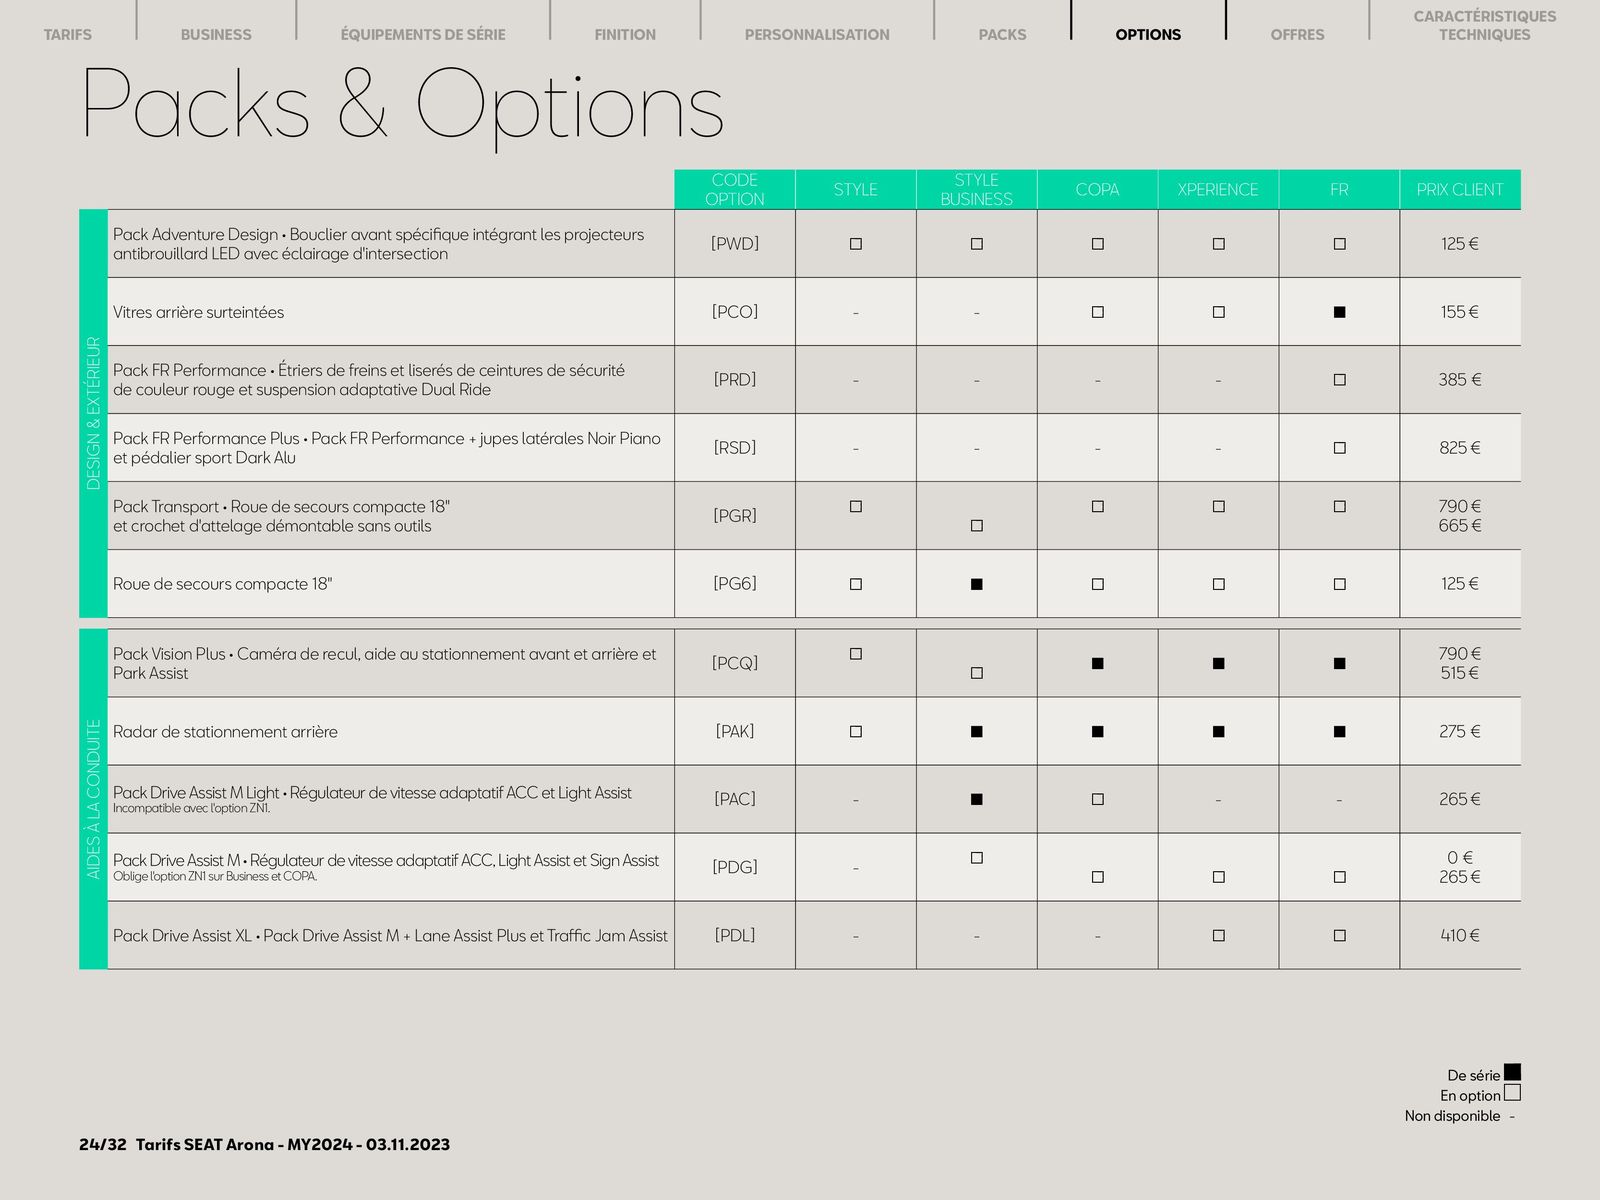Click option code [PWD]
This screenshot has height=1200, width=1600.
click(x=735, y=244)
